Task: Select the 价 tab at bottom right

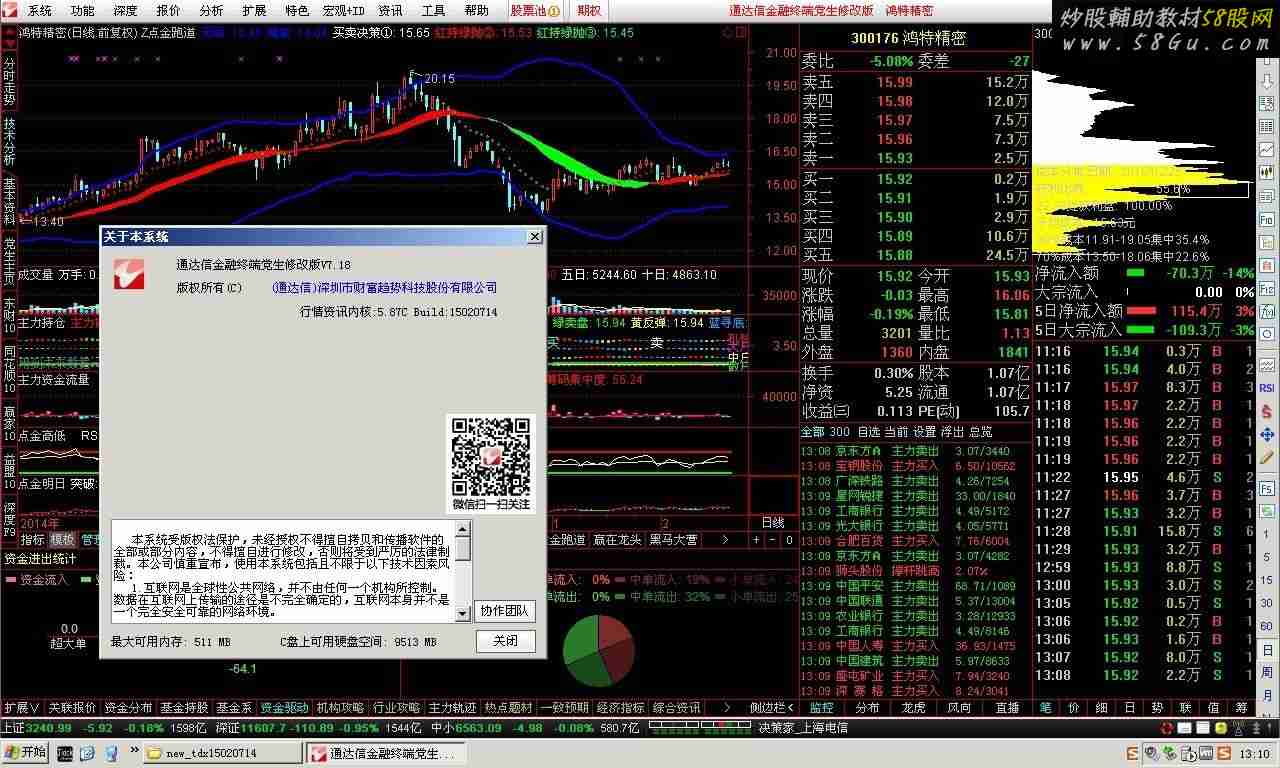Action: pyautogui.click(x=1073, y=708)
